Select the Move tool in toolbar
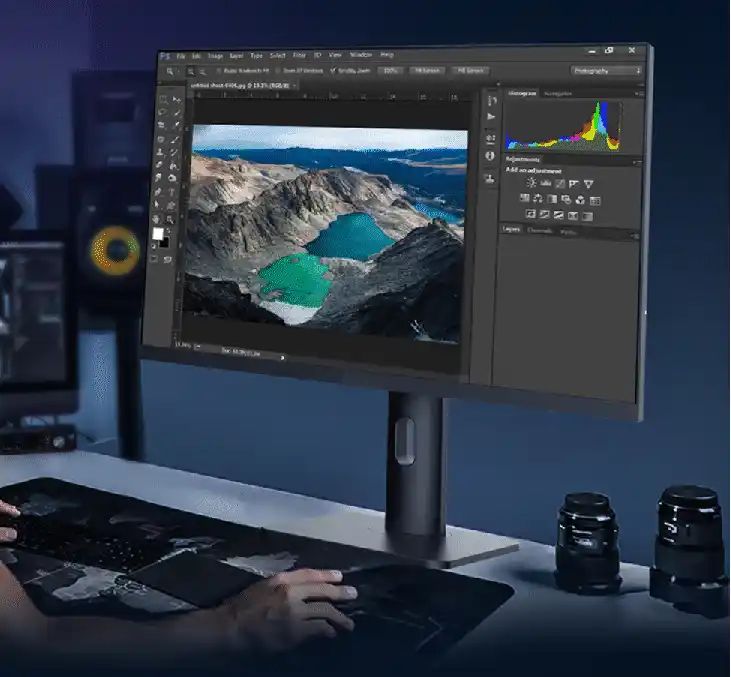Screen dimensions: 731x677 pos(176,99)
